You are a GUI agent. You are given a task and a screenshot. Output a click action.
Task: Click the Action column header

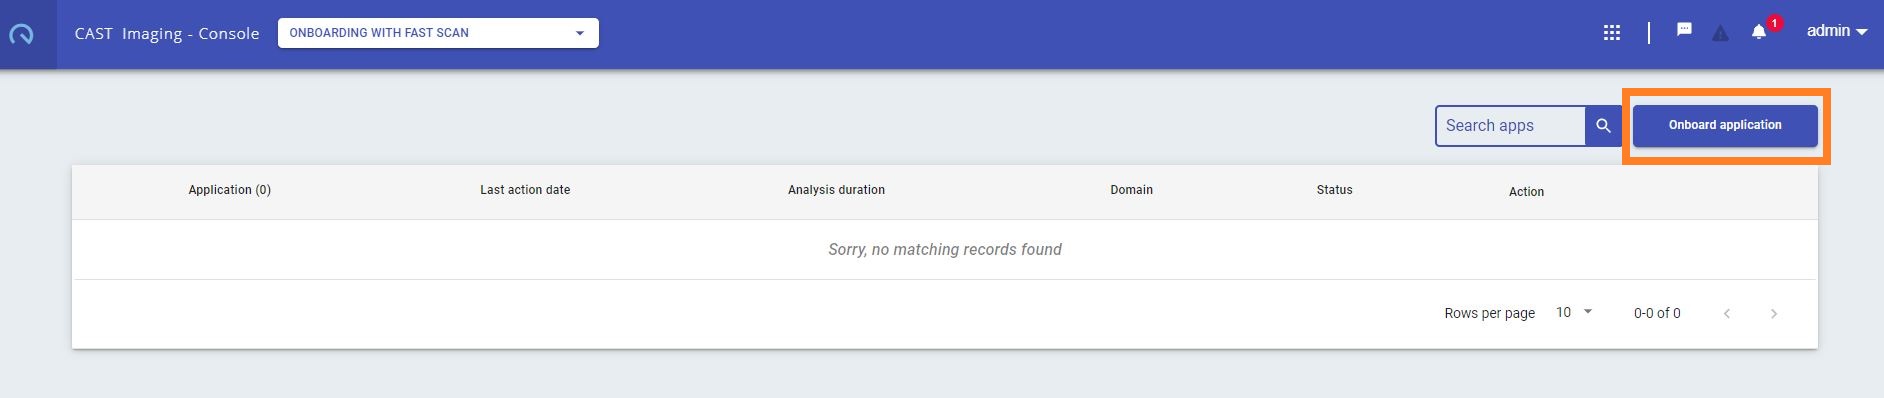pos(1526,192)
